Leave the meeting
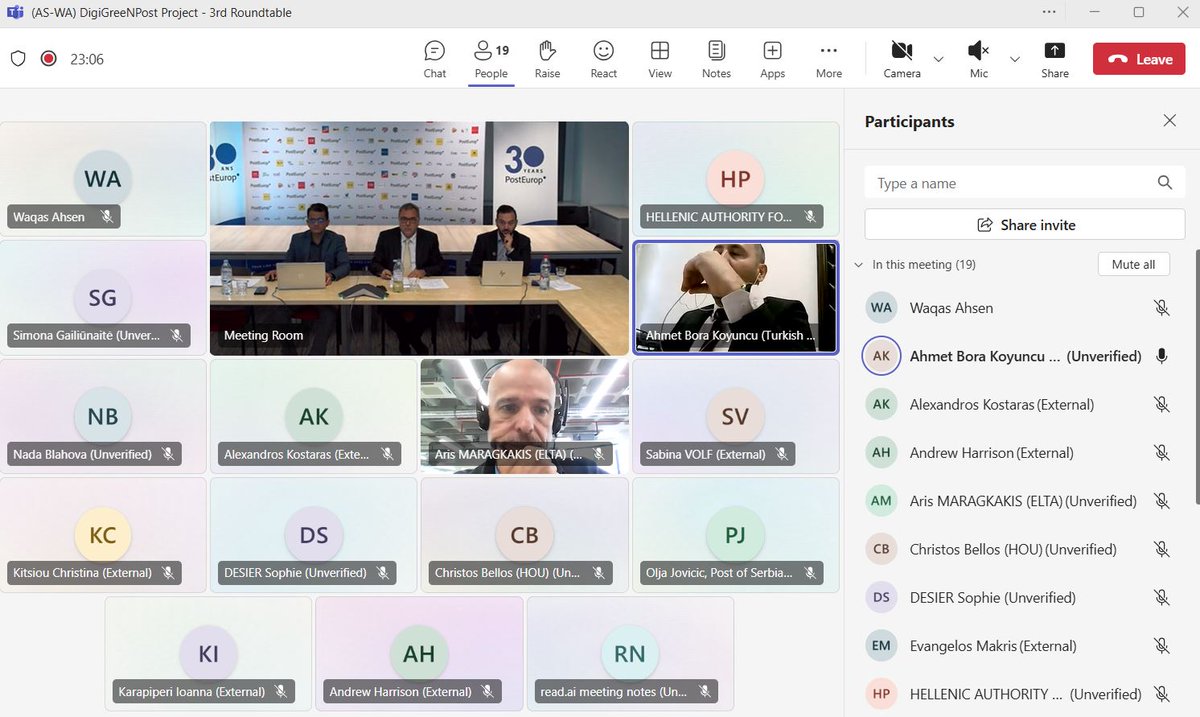Screen dimensions: 1200x717 (1138, 58)
